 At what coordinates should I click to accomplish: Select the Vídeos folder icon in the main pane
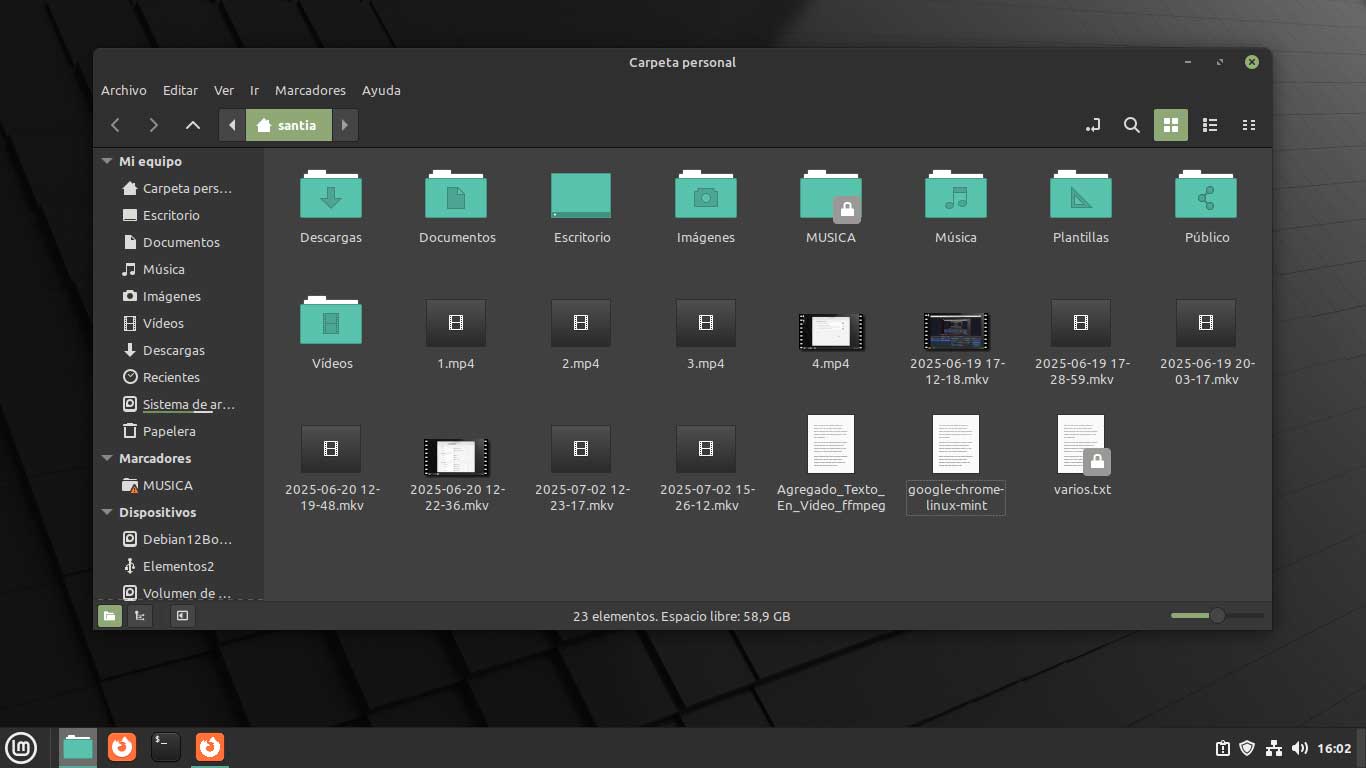click(x=331, y=321)
